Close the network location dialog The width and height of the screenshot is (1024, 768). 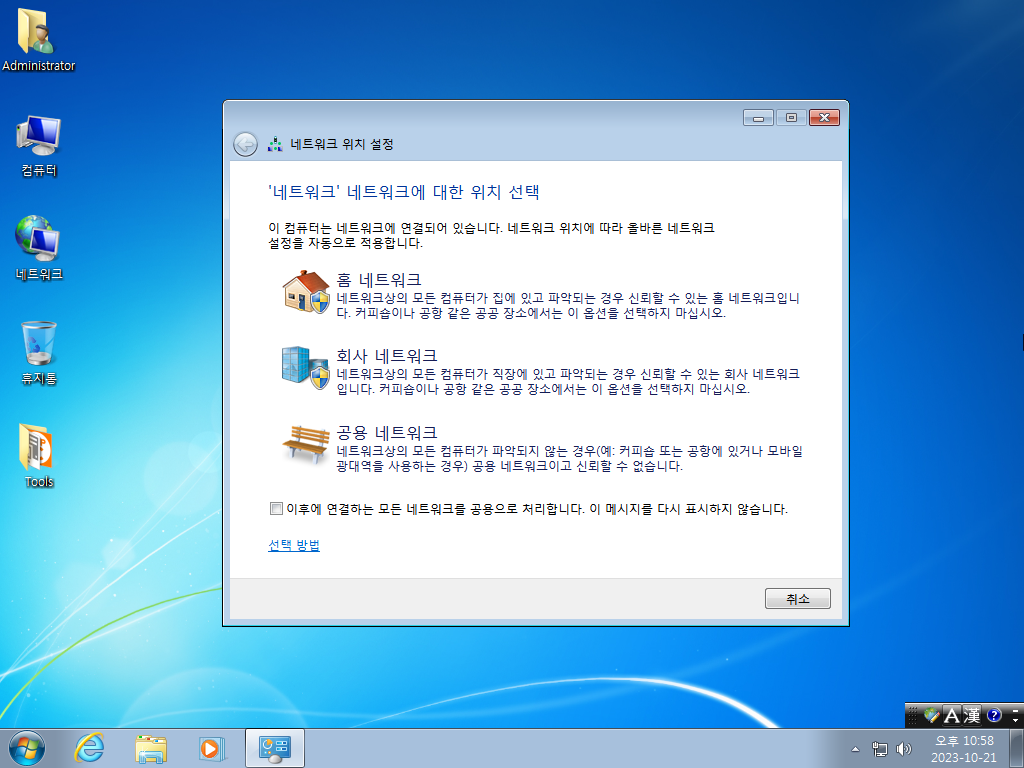coord(824,118)
